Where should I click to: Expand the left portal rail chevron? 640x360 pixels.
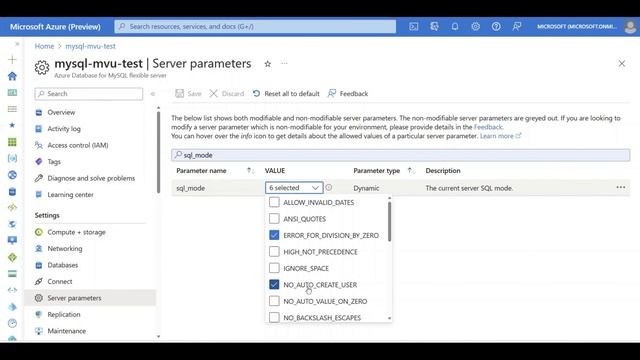click(17, 44)
